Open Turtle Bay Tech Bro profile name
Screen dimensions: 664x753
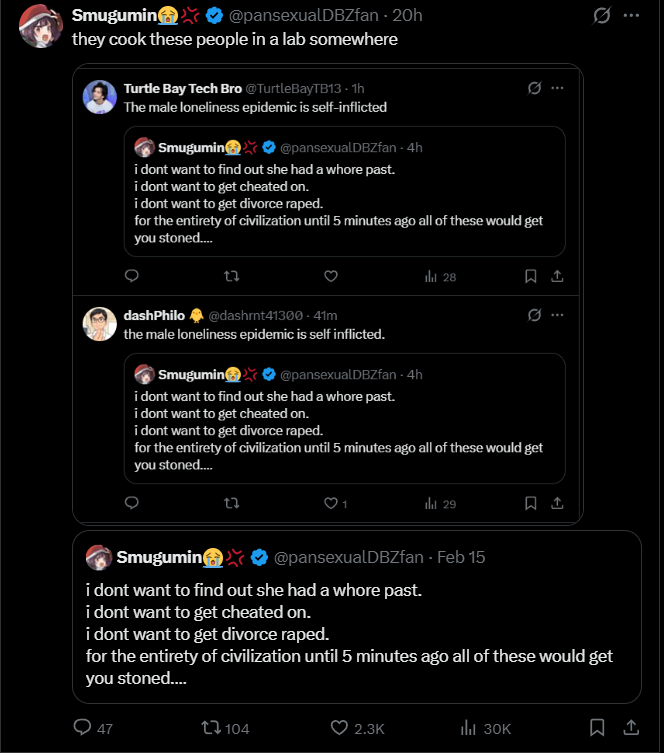(183, 88)
